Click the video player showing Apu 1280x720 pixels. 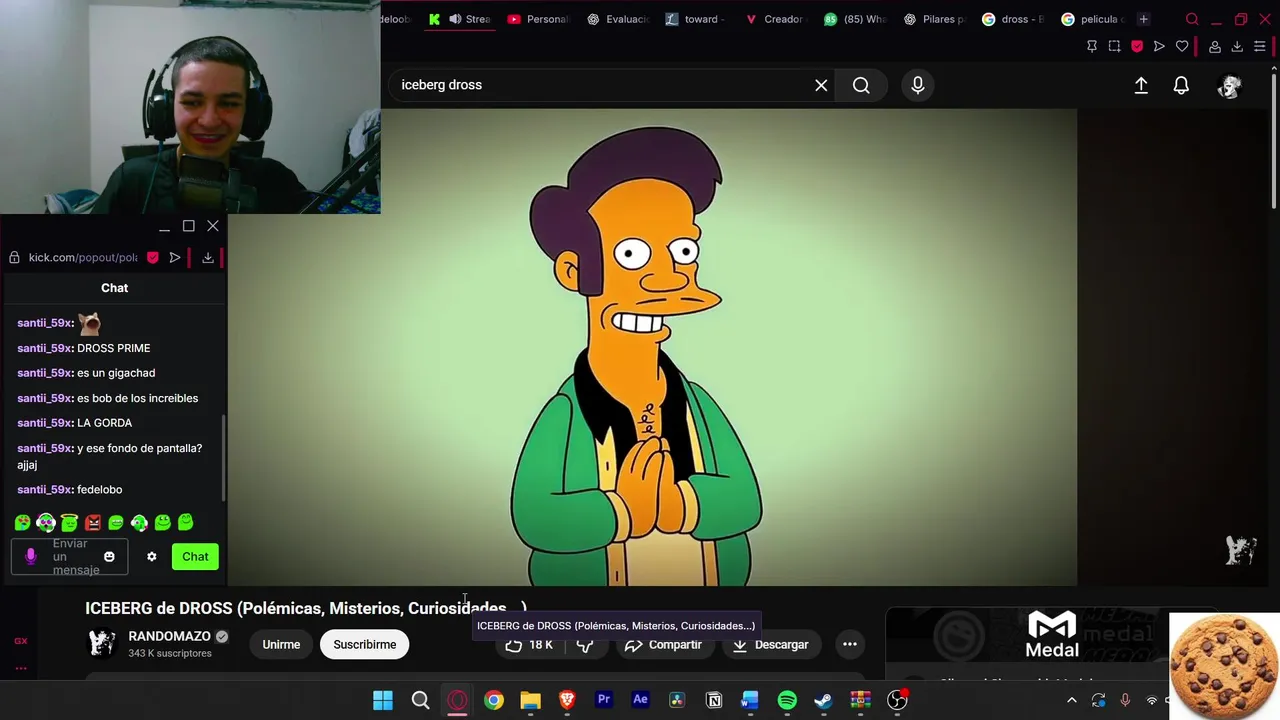pos(653,347)
